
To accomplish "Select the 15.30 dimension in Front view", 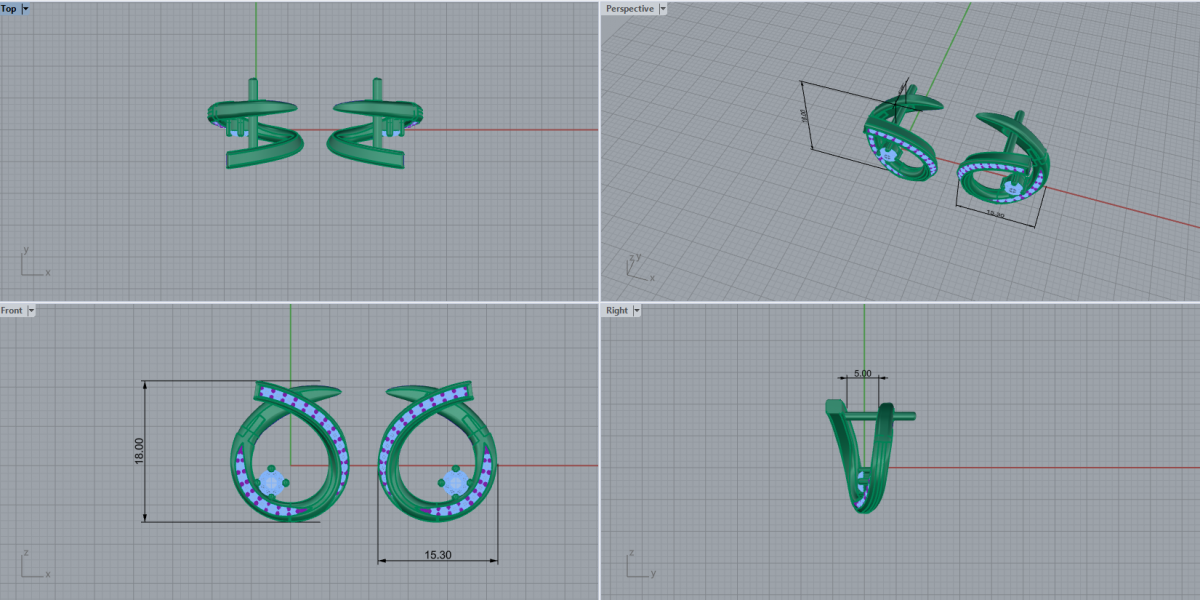I will tap(438, 553).
